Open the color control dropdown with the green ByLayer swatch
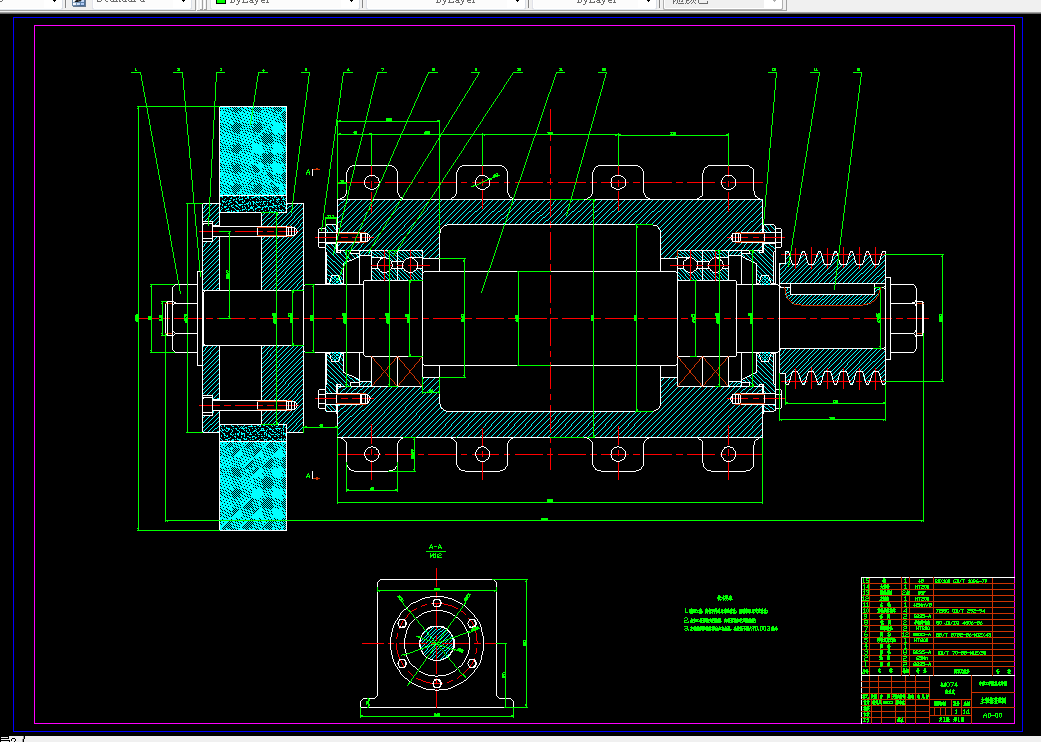 [286, 3]
